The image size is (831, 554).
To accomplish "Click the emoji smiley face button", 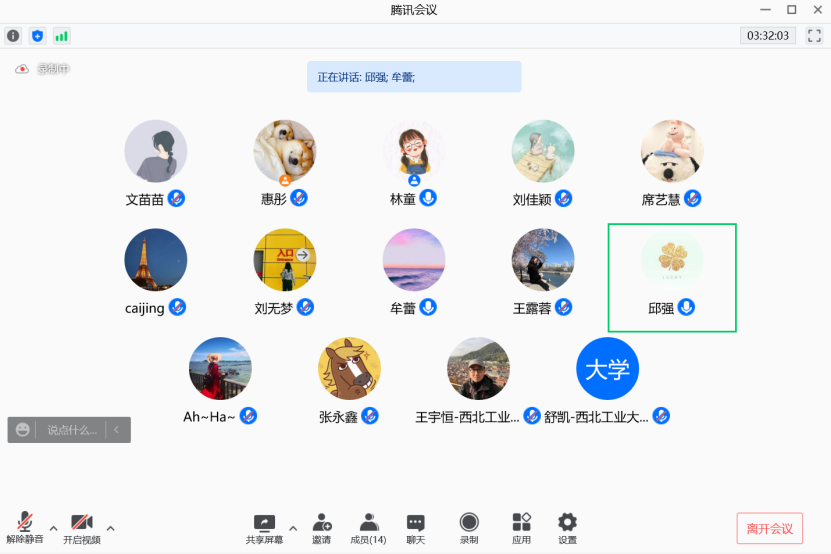I will click(23, 430).
